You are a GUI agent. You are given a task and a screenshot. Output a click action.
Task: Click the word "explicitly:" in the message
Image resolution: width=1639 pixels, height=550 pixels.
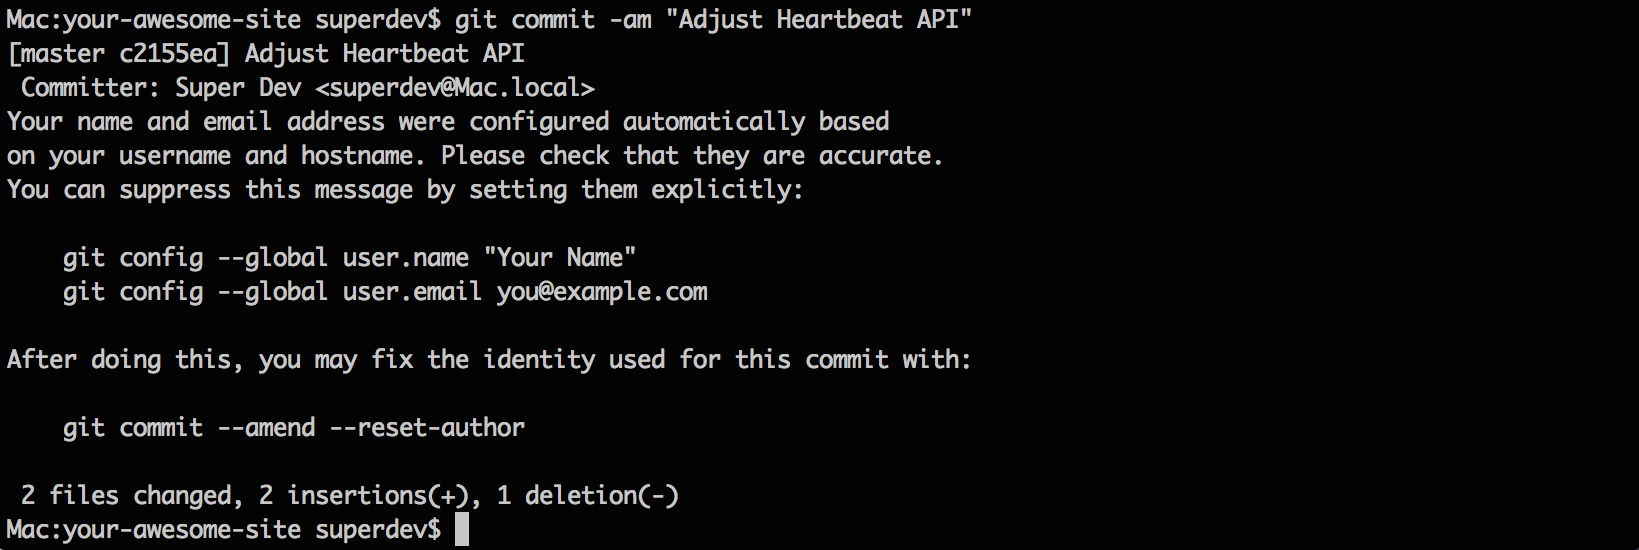[727, 190]
